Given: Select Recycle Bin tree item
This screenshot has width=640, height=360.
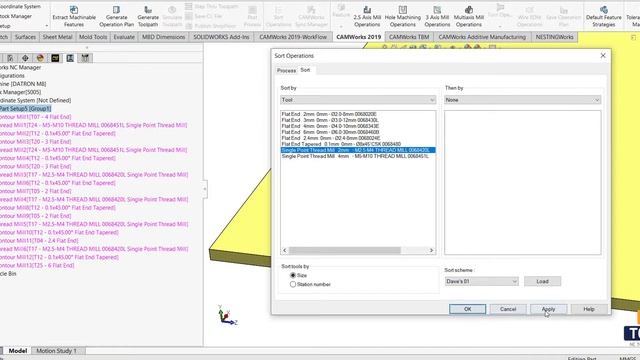Looking at the screenshot, I should click(8, 273).
